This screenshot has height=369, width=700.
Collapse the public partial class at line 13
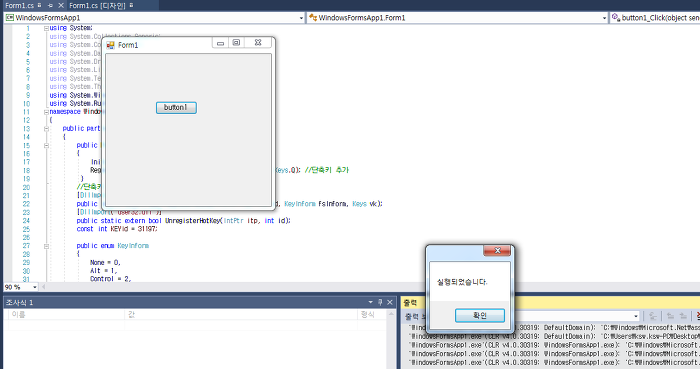pyautogui.click(x=46, y=129)
